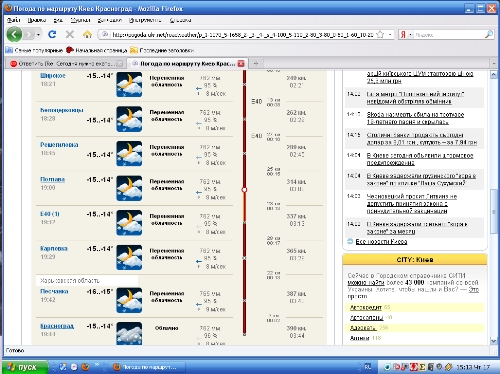Click the green back navigation arrow

click(x=14, y=34)
